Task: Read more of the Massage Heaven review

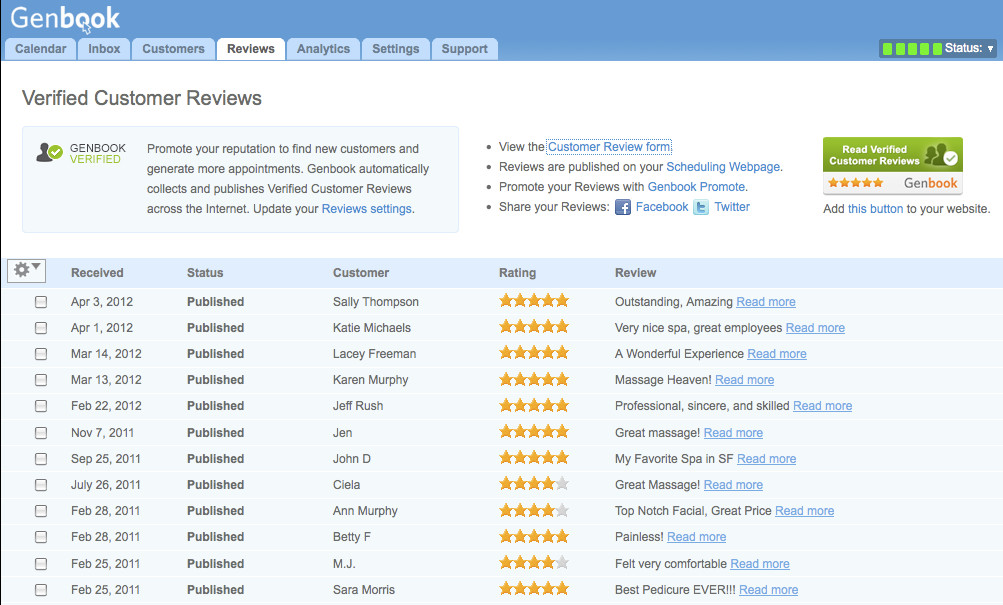Action: 744,379
